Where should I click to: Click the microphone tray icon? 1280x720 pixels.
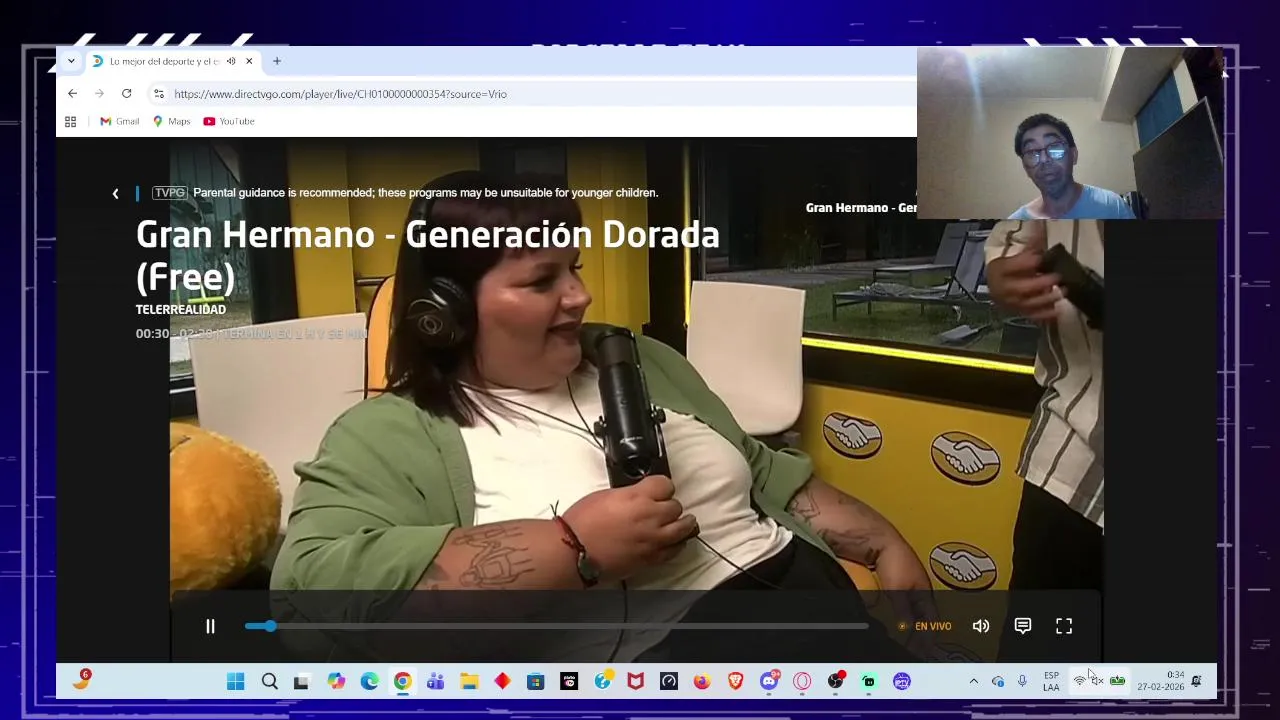1022,681
